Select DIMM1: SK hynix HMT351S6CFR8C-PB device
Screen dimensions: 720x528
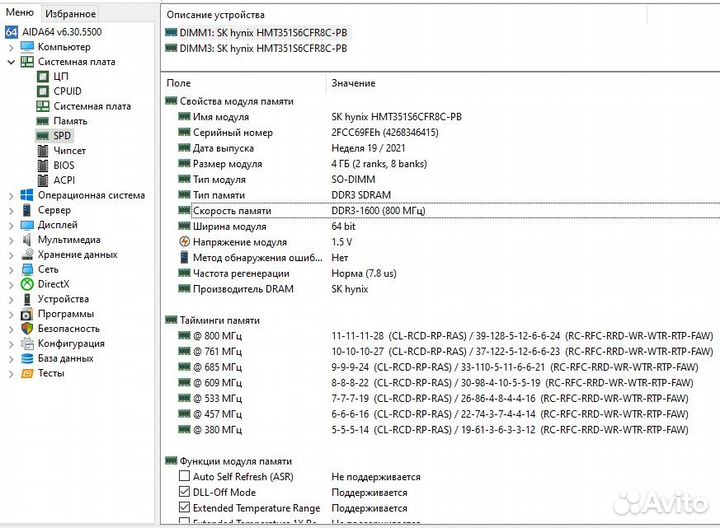(x=256, y=32)
